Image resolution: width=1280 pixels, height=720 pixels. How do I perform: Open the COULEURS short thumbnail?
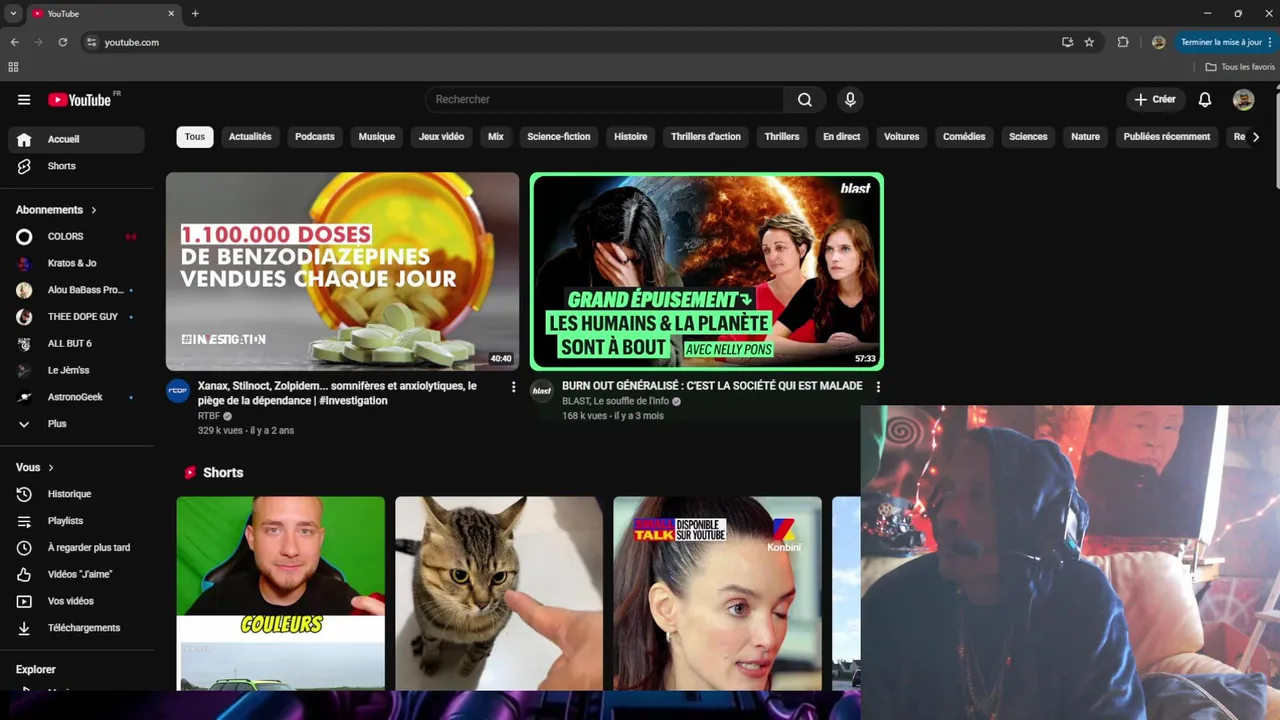[280, 593]
